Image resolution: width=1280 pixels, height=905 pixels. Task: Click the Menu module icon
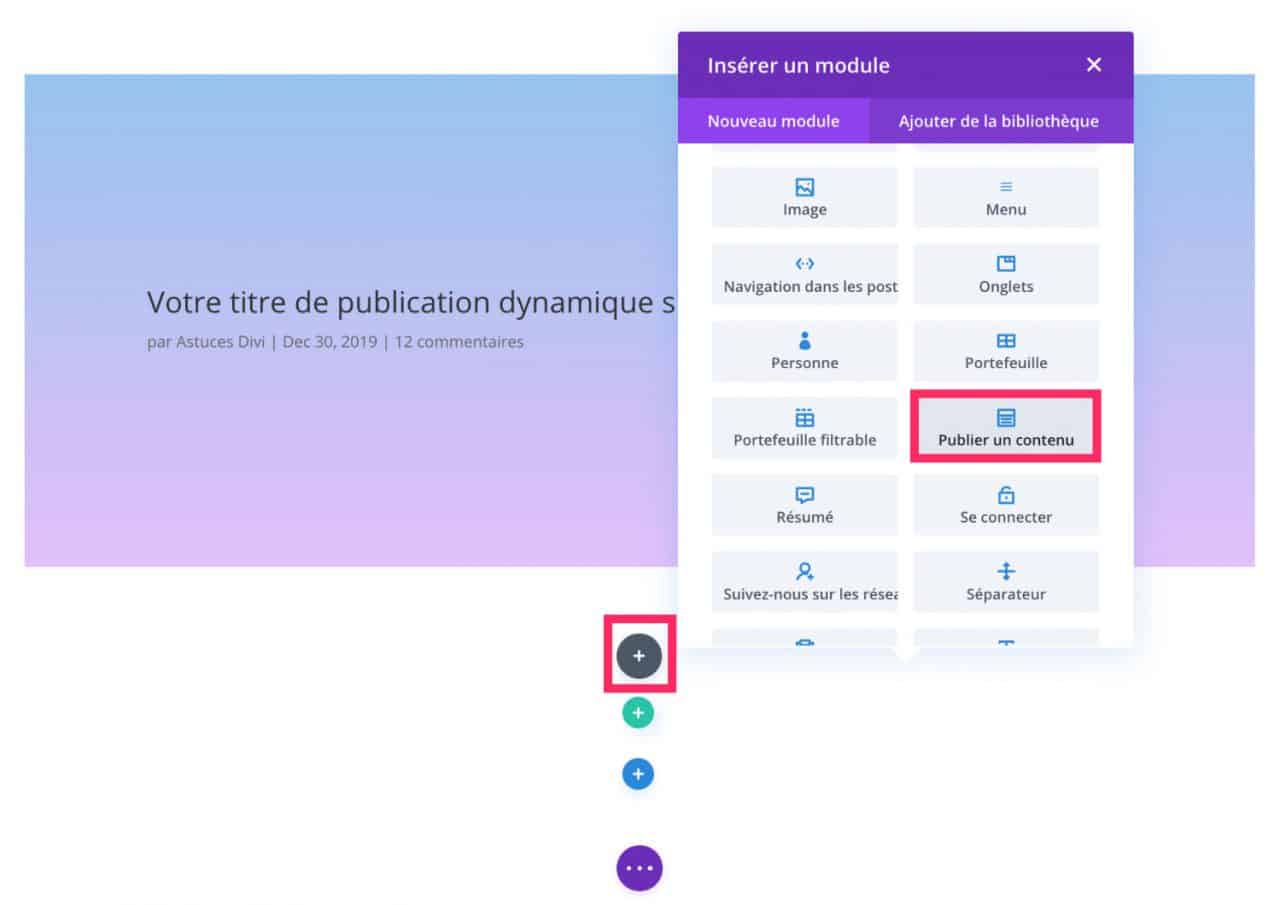[1005, 197]
